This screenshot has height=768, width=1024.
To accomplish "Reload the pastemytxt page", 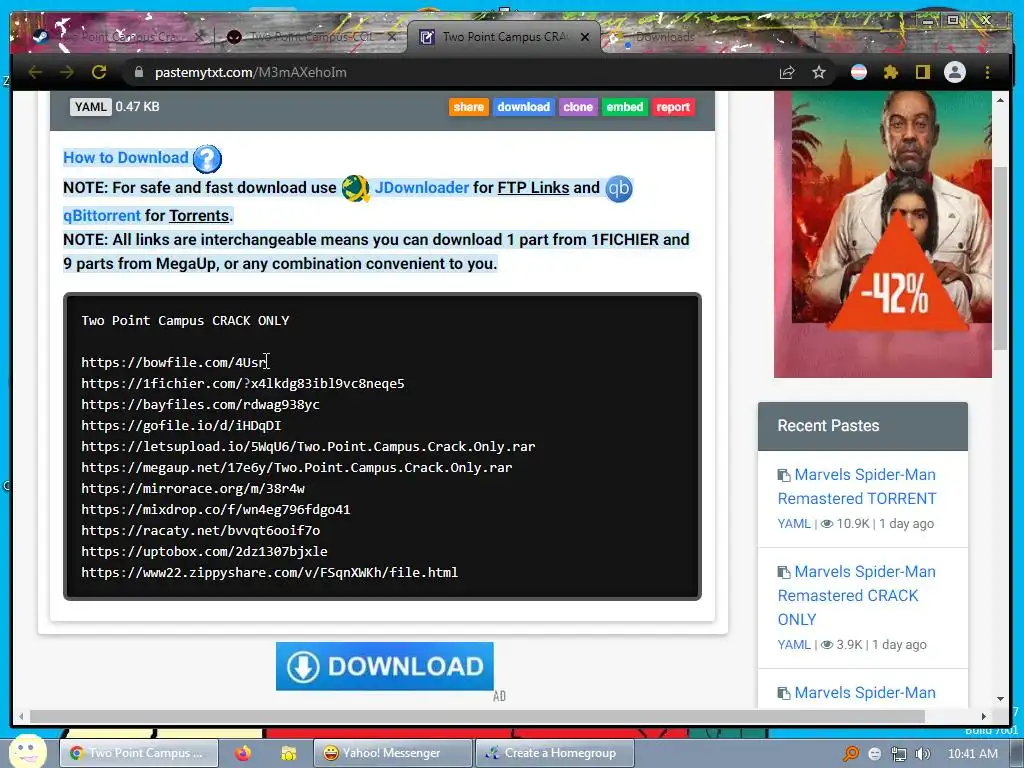I will pyautogui.click(x=99, y=72).
